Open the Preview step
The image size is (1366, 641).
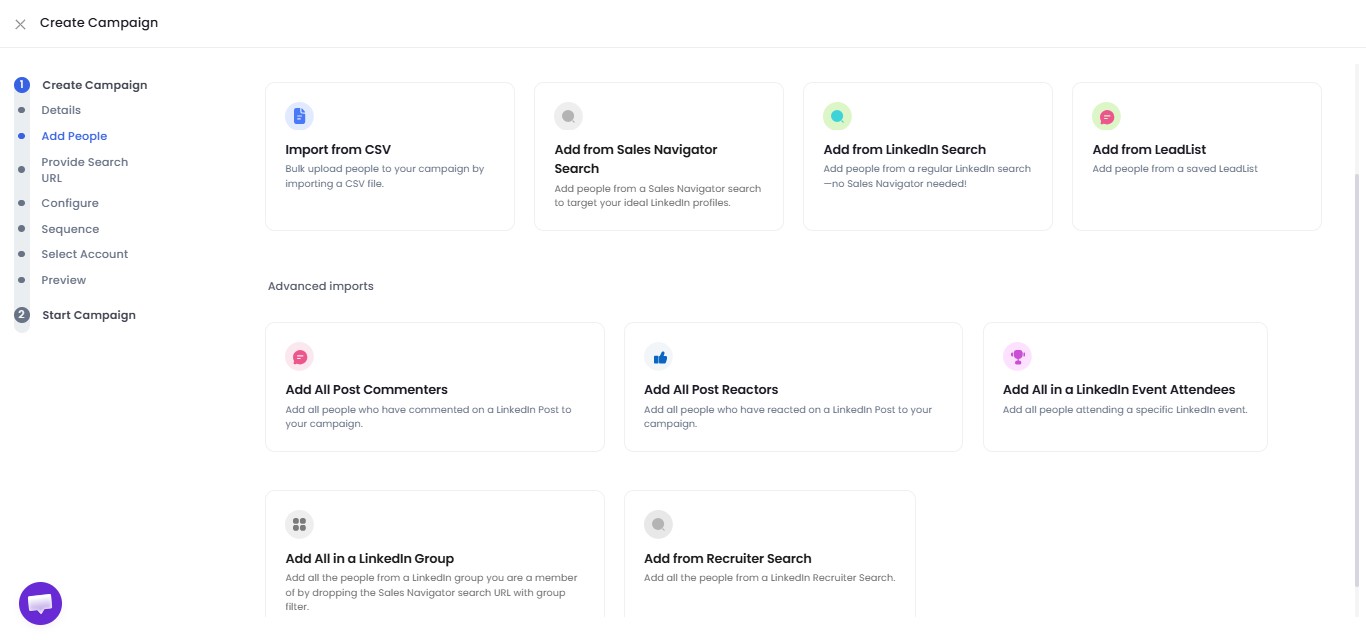click(x=64, y=280)
